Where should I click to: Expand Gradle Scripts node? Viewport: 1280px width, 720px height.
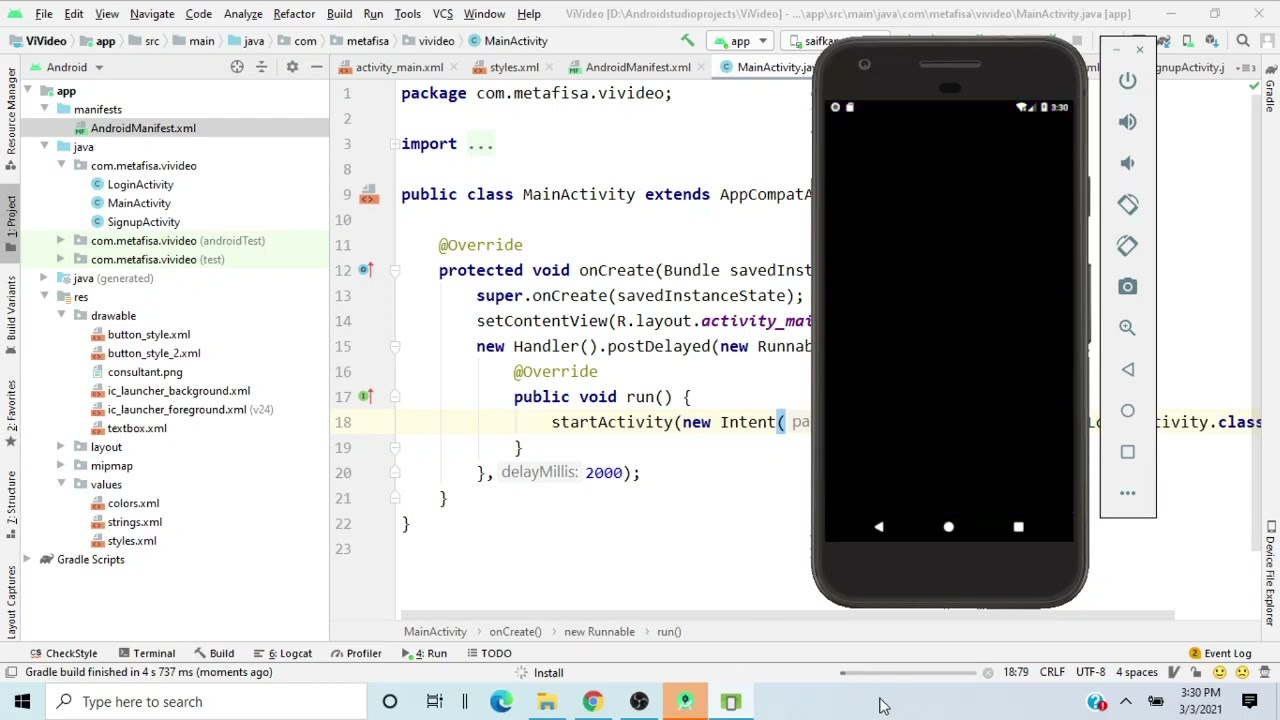tap(26, 560)
